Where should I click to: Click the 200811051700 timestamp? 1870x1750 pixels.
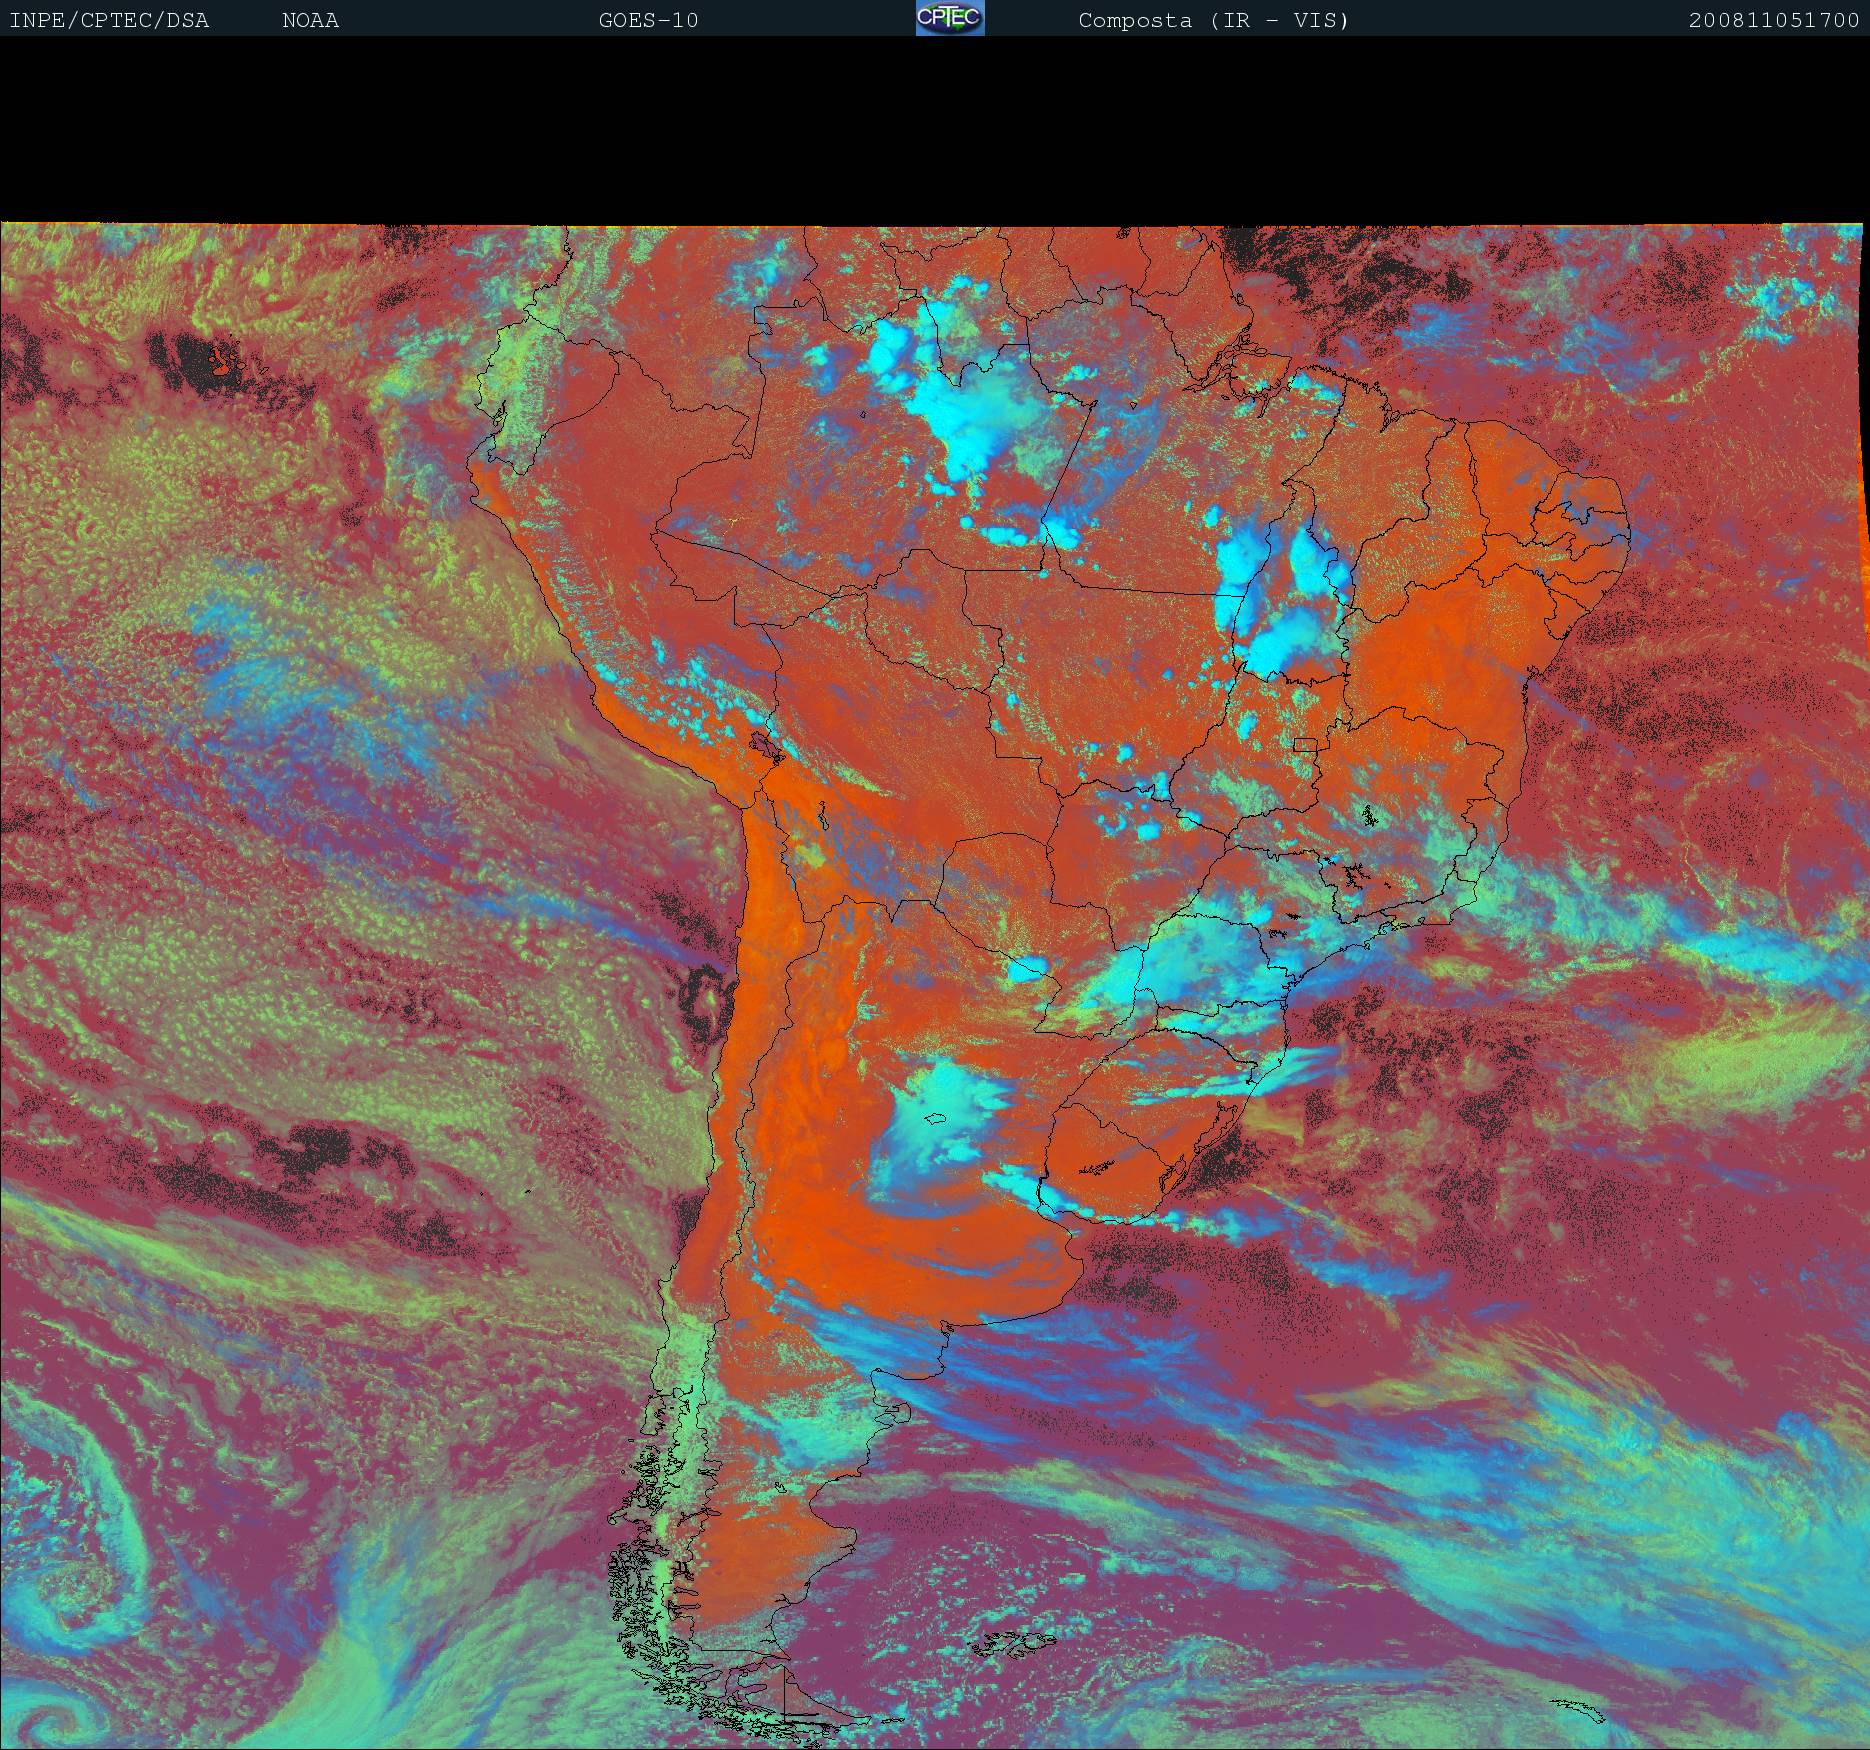click(x=1773, y=20)
